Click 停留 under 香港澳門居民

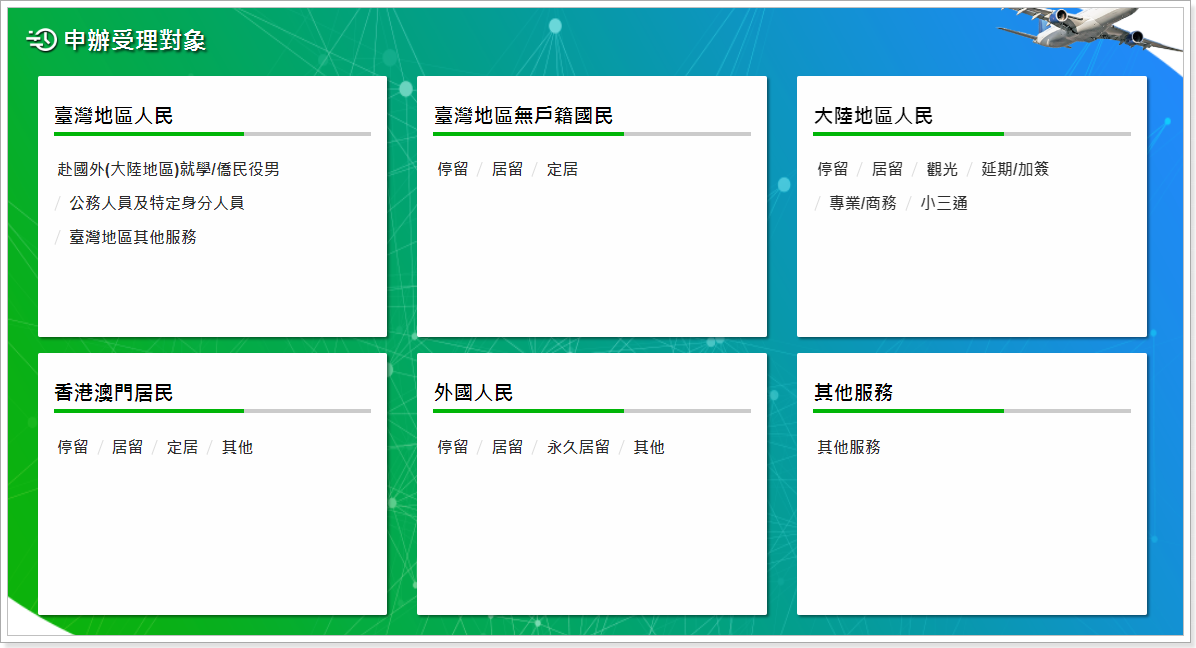pos(72,448)
